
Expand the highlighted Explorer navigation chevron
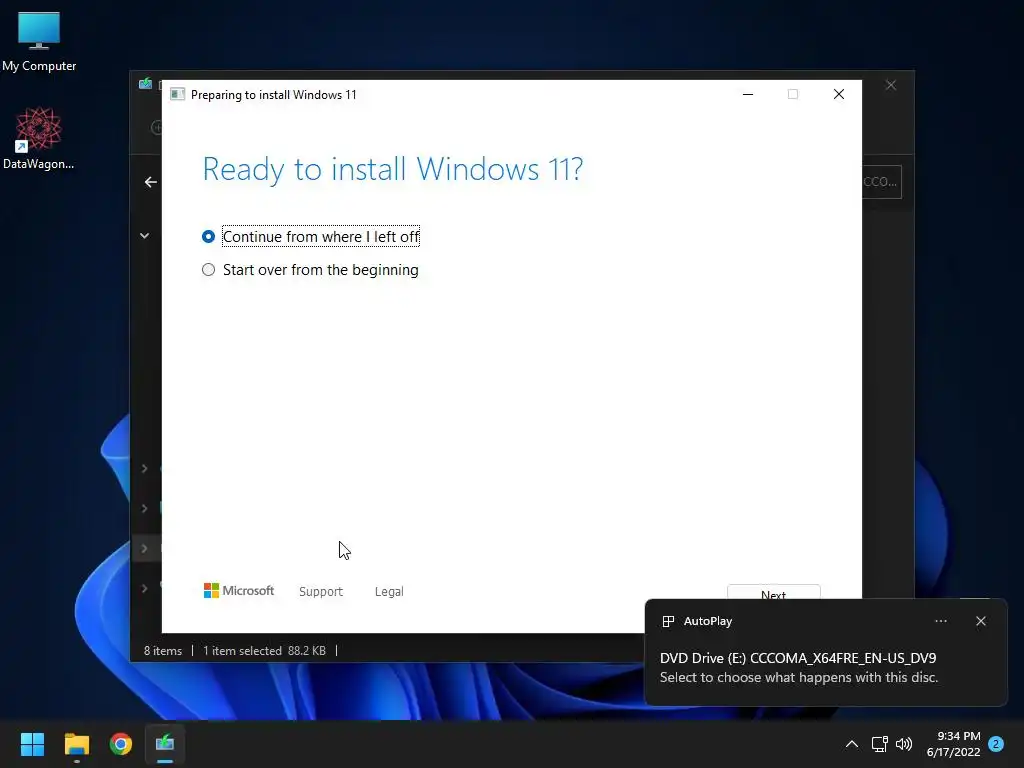pos(144,548)
